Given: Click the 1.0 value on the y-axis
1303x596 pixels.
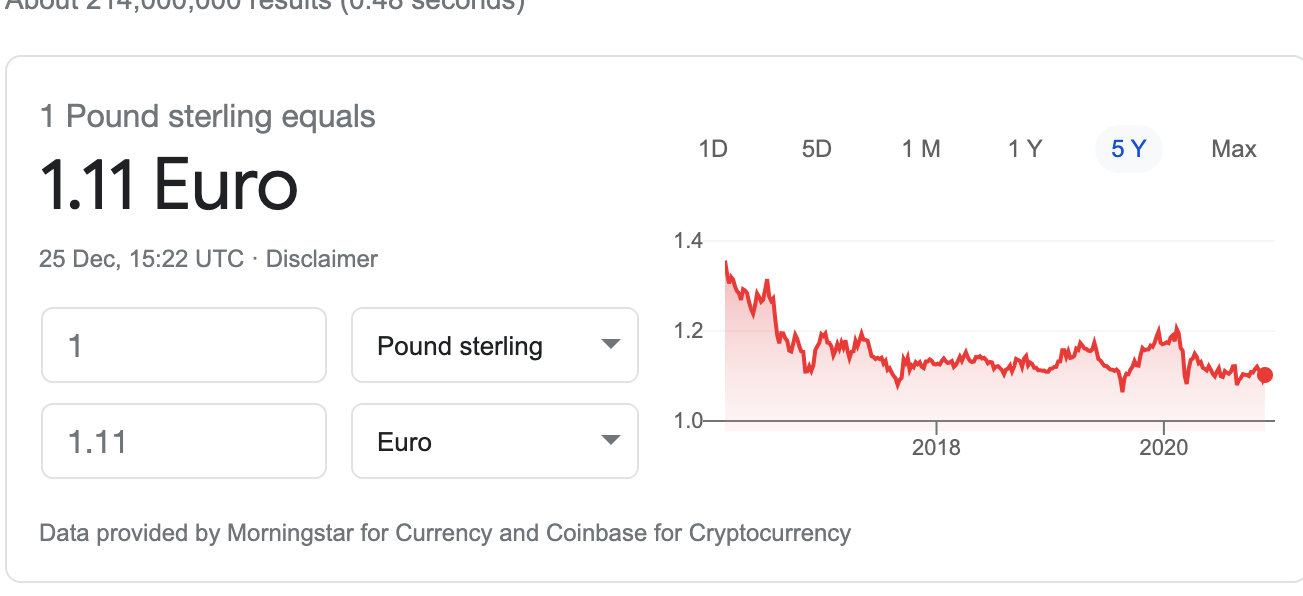Looking at the screenshot, I should click(x=688, y=420).
